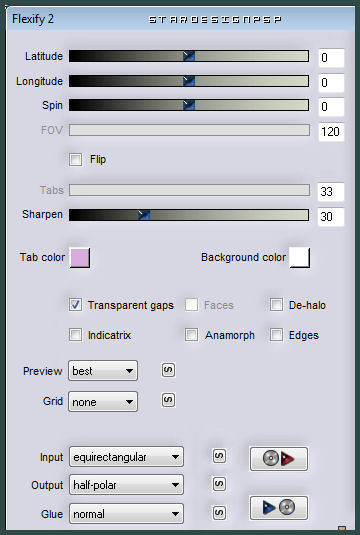Open the Preview quality dropdown

click(x=103, y=371)
